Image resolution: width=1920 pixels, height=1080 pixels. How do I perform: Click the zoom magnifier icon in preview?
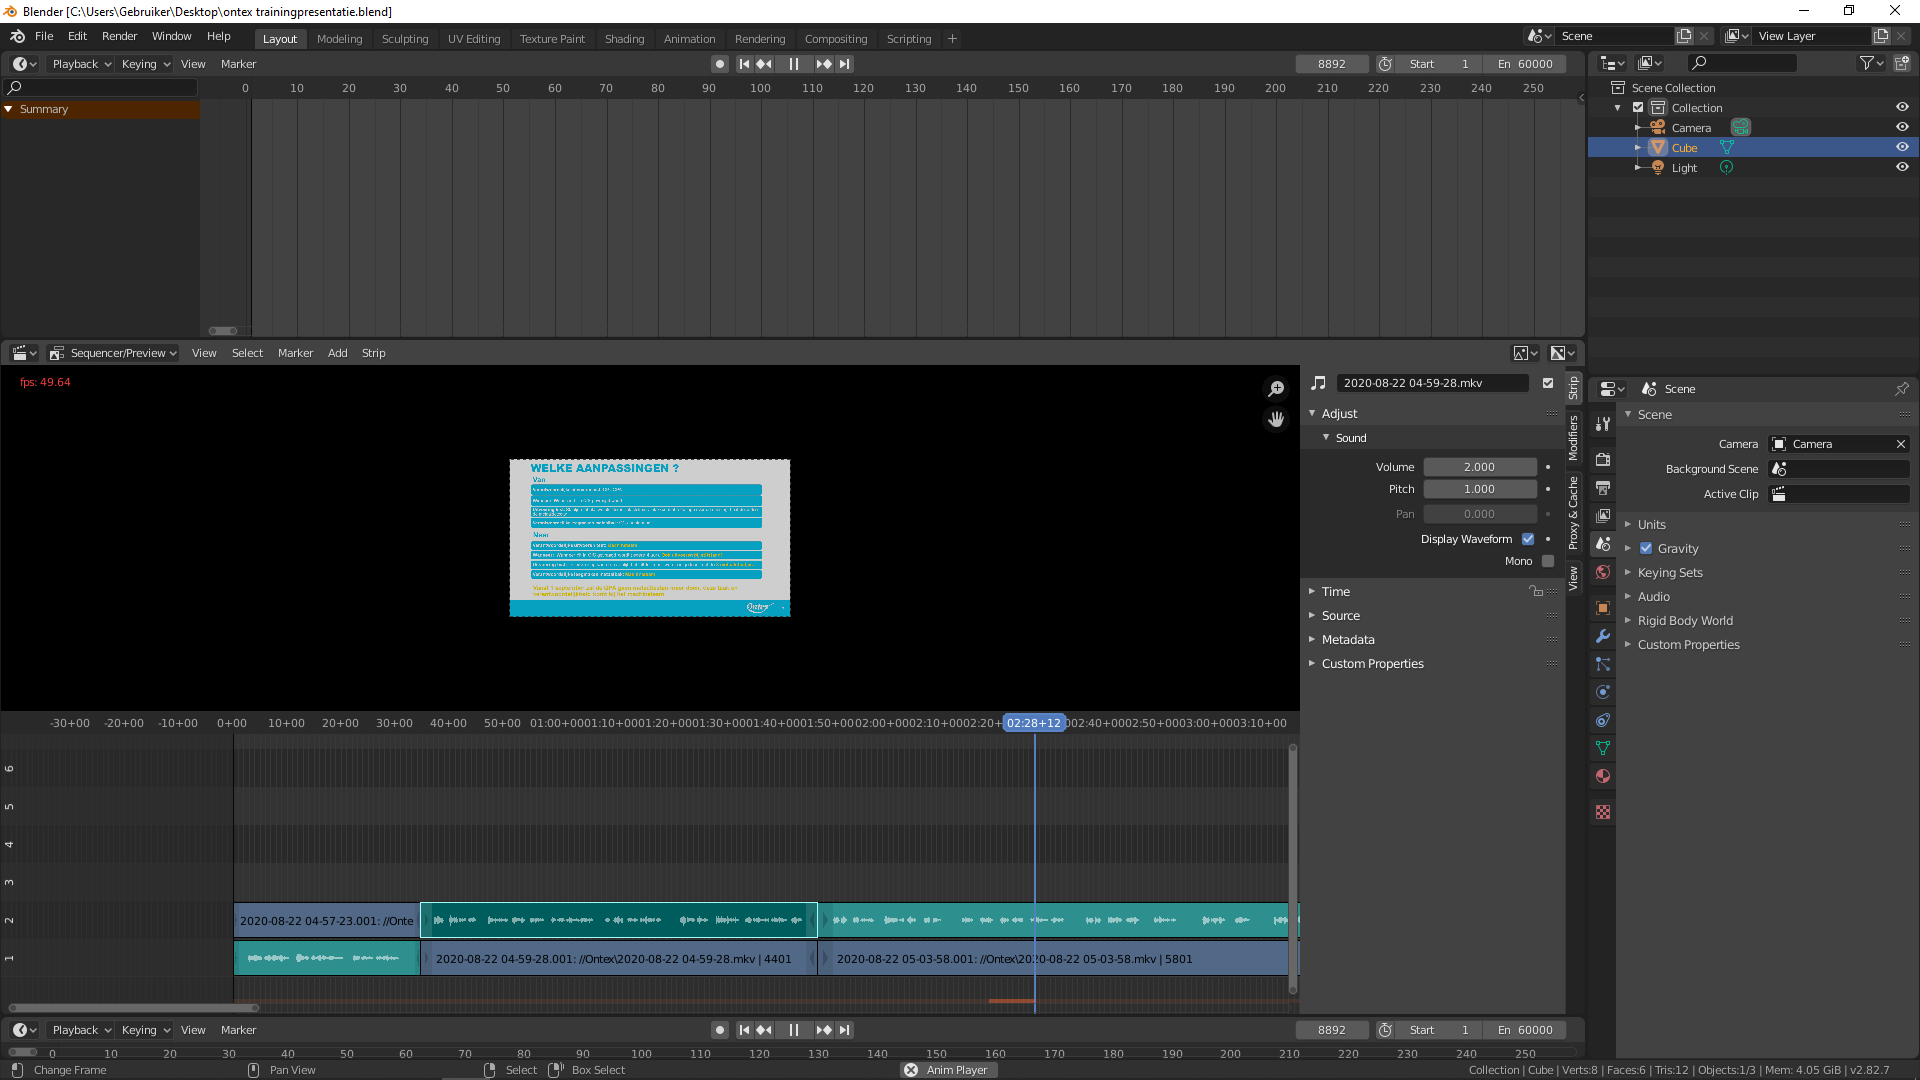click(1276, 389)
